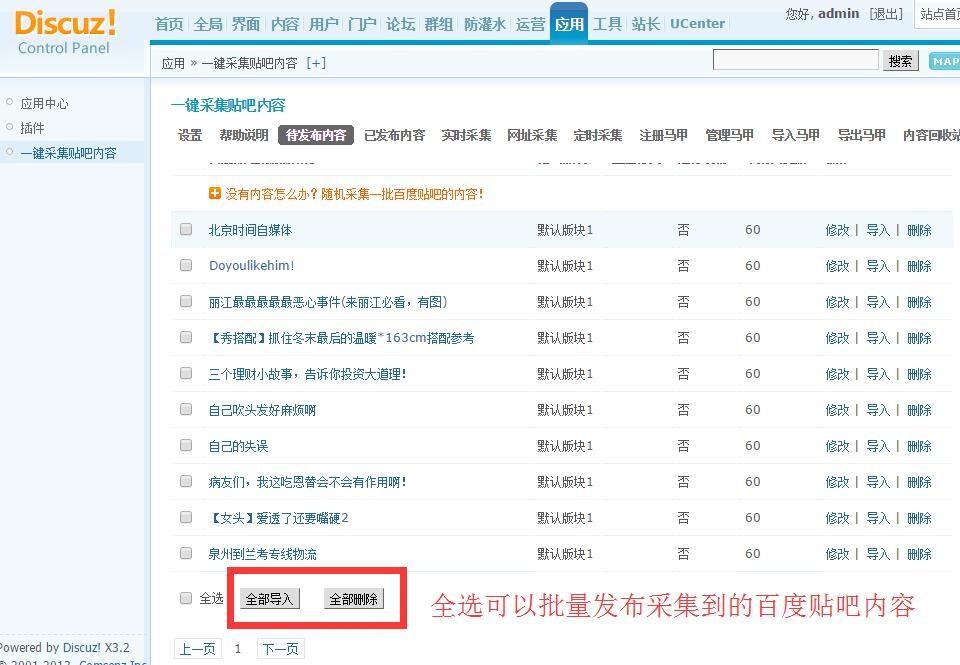Screen dimensions: 960x665
Task: Open the 群组 top menu
Action: click(439, 24)
